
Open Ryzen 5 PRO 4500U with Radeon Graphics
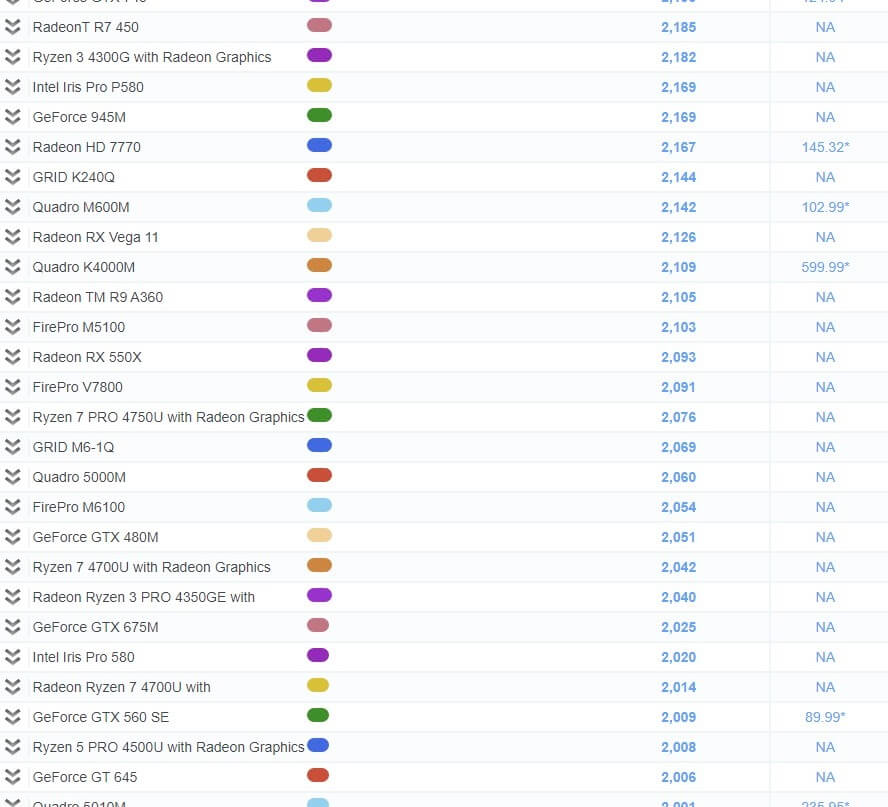tap(168, 748)
